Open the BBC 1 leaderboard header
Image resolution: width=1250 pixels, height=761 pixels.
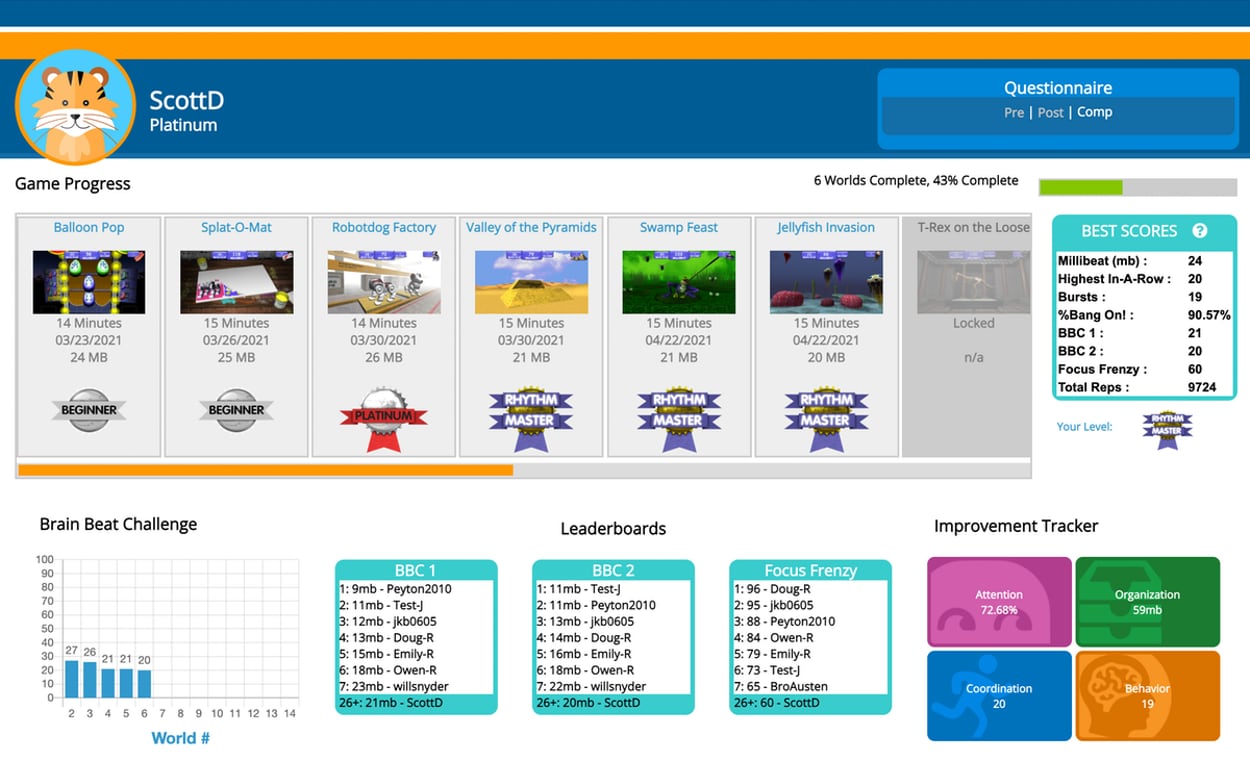(x=414, y=569)
